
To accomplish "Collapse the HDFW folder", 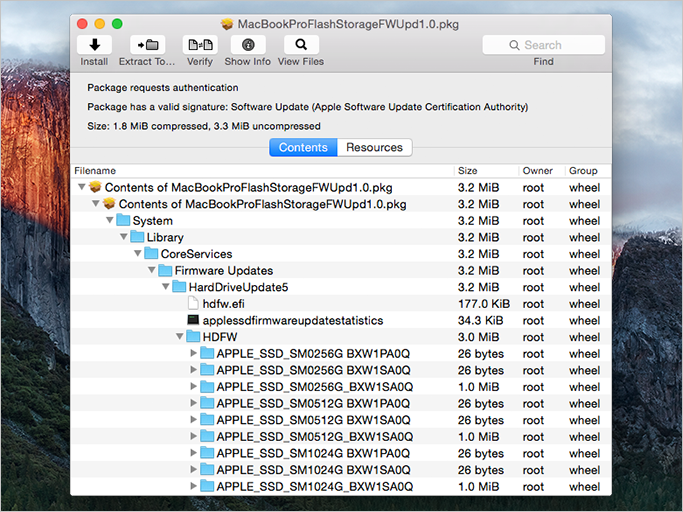I will tap(179, 336).
